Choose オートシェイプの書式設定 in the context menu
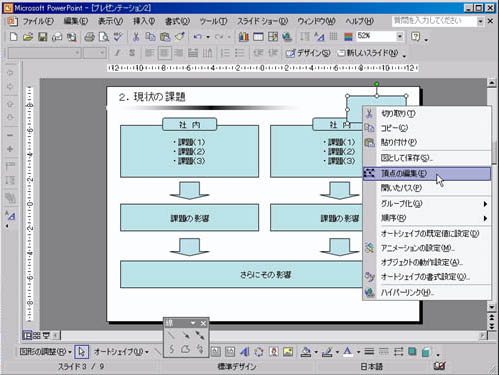The width and height of the screenshot is (499, 375). pos(427,277)
